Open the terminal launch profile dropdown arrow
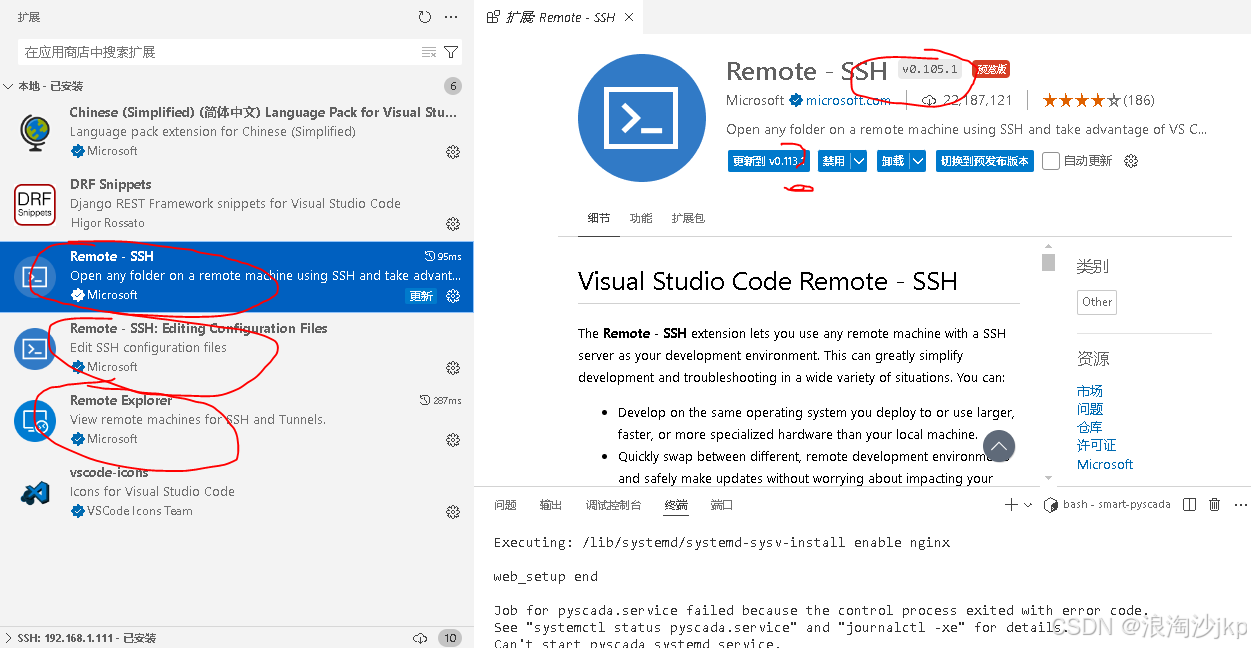Screen dimensions: 1251x648 (1028, 505)
